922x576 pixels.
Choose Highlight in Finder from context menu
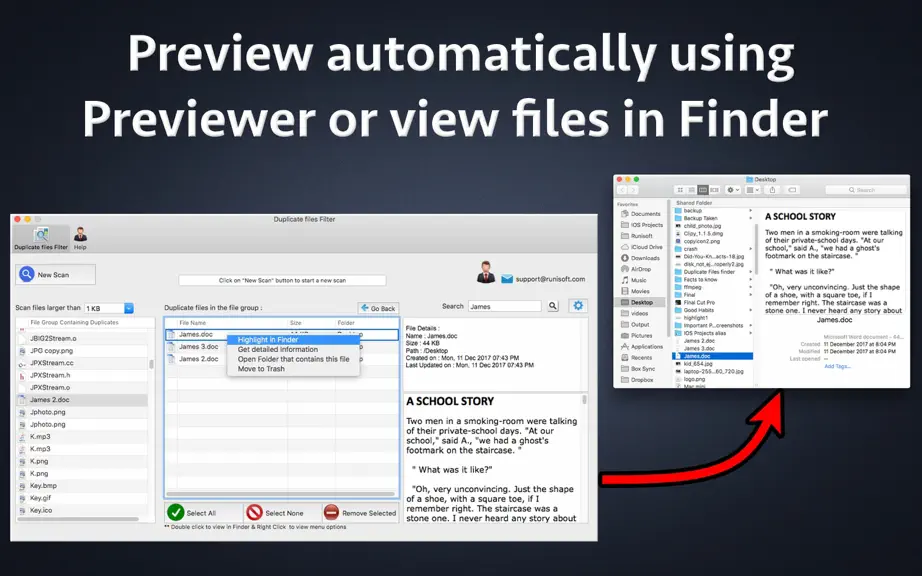(x=293, y=340)
